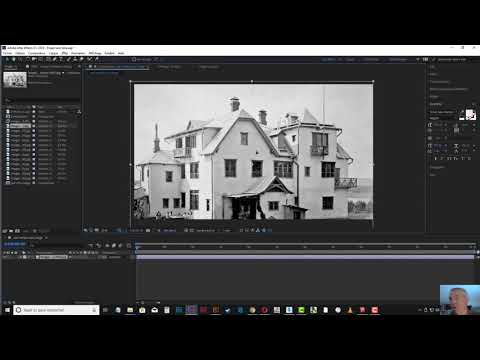Click the Windows taskbar search box

click(56, 310)
